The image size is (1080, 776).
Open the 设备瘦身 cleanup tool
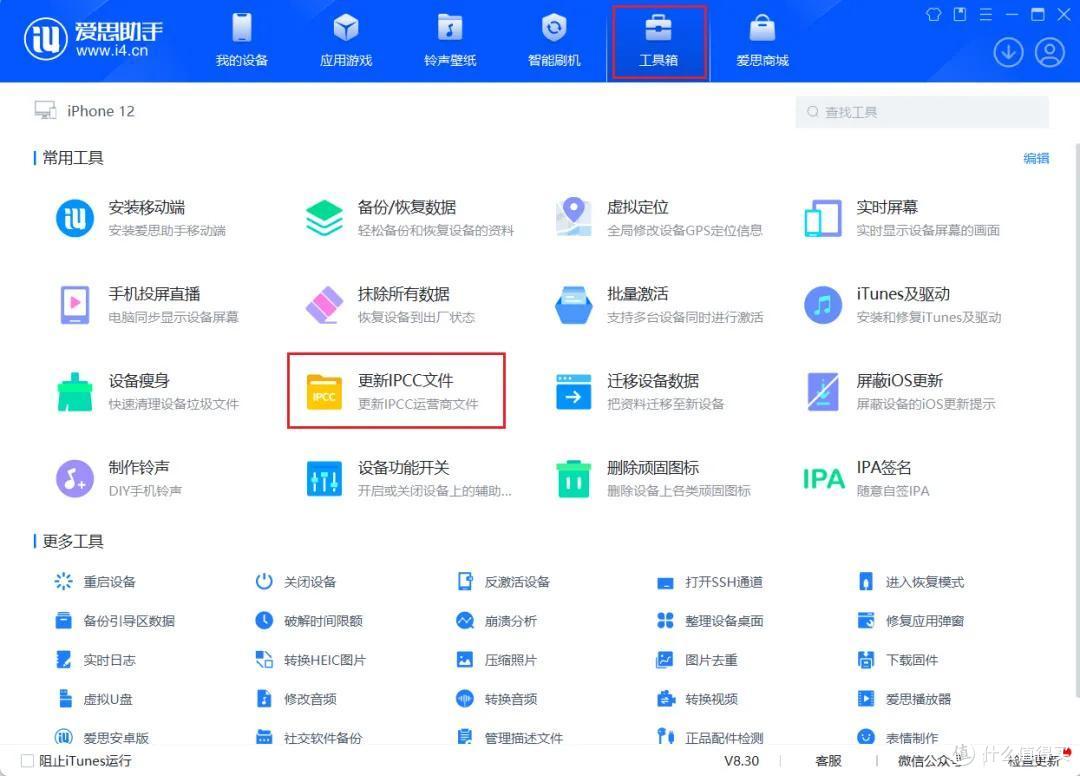[x=75, y=391]
